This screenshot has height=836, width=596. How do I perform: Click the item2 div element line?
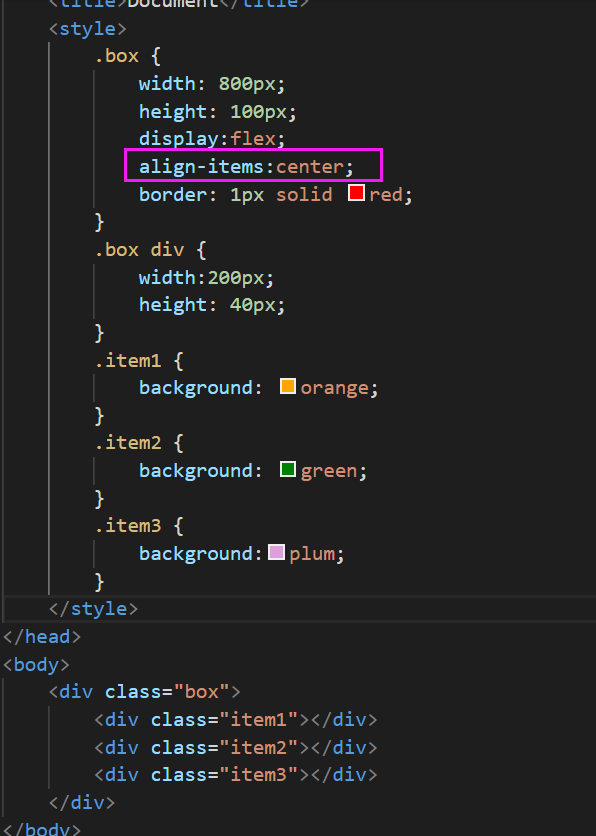(236, 747)
